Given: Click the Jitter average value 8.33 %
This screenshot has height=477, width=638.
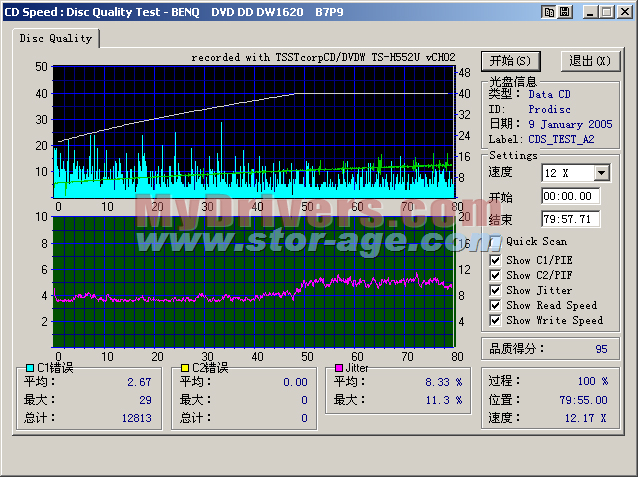Looking at the screenshot, I should (x=444, y=382).
